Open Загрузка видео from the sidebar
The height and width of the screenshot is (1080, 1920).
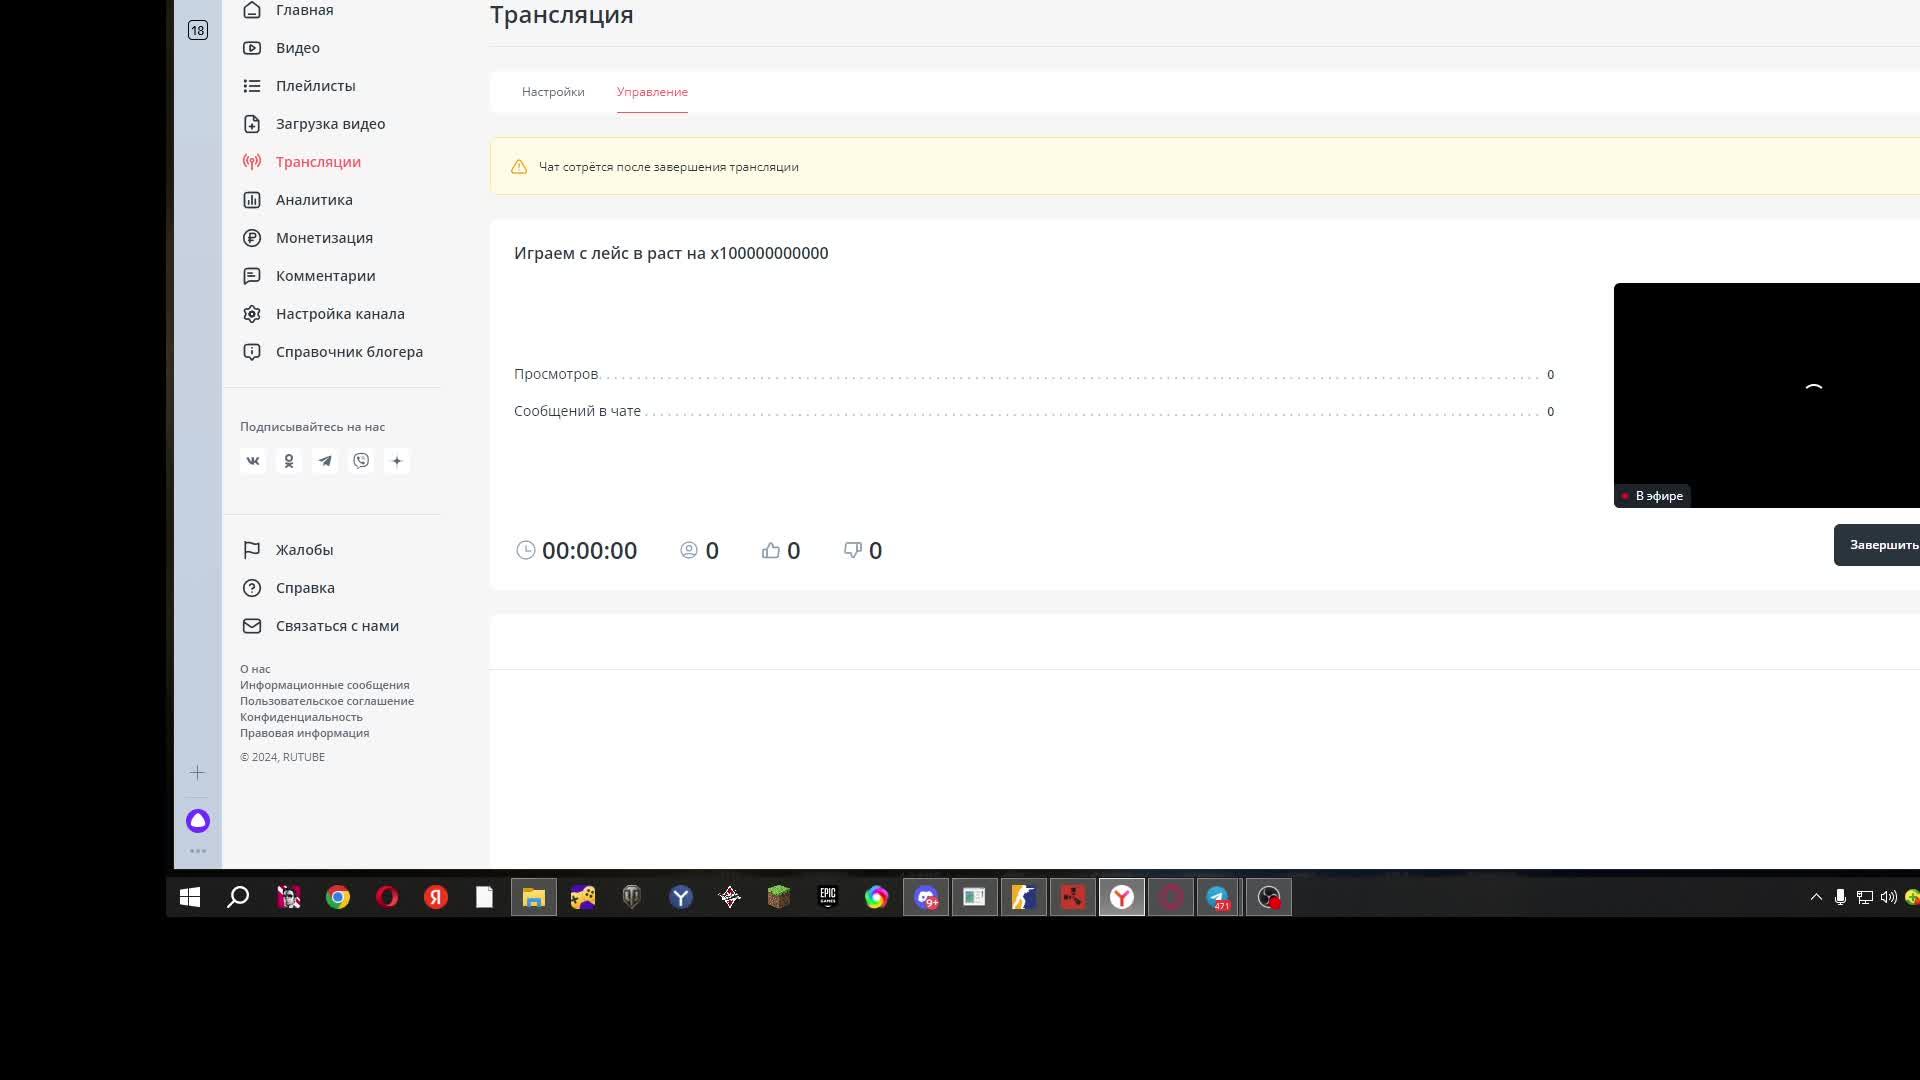[330, 123]
